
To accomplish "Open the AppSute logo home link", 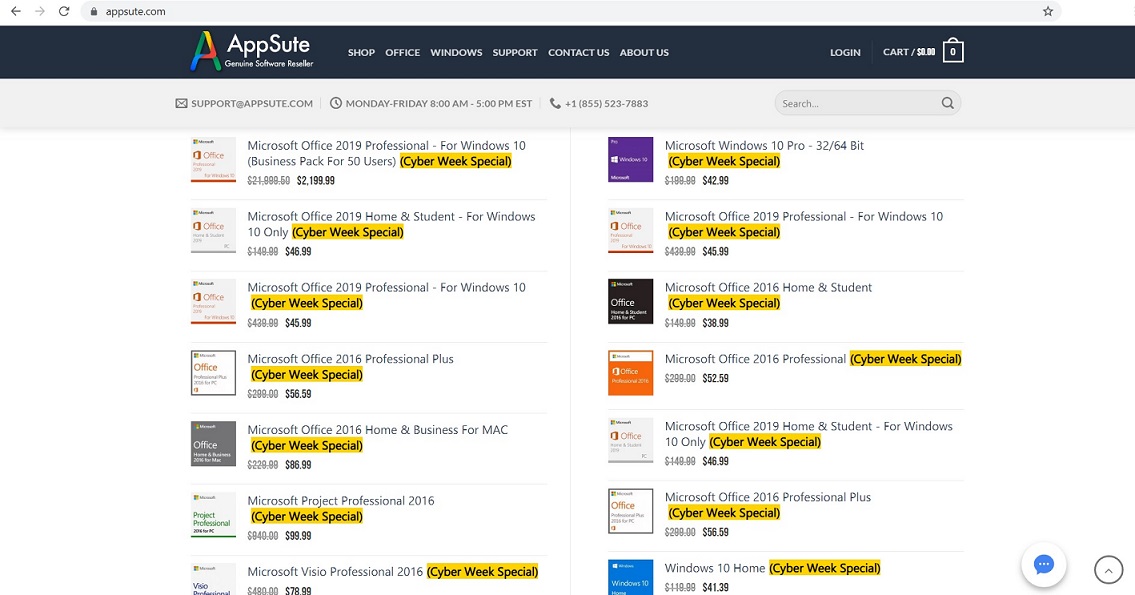I will pos(251,51).
